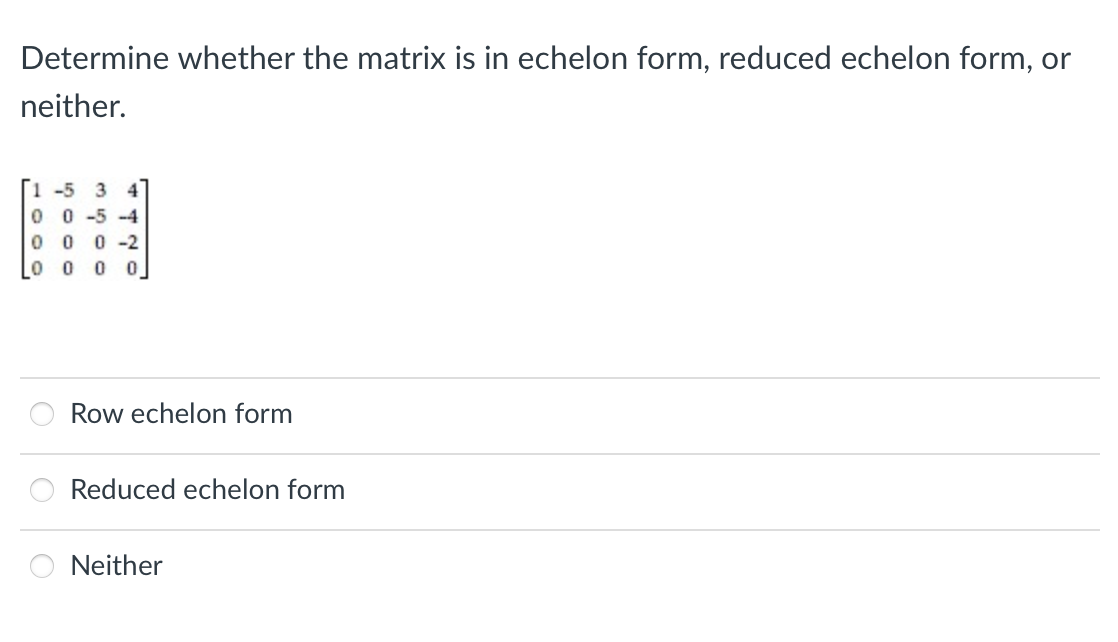Click the top-left 1 entry of matrix
Screen dimensions: 1118x642
pyautogui.click(x=37, y=190)
